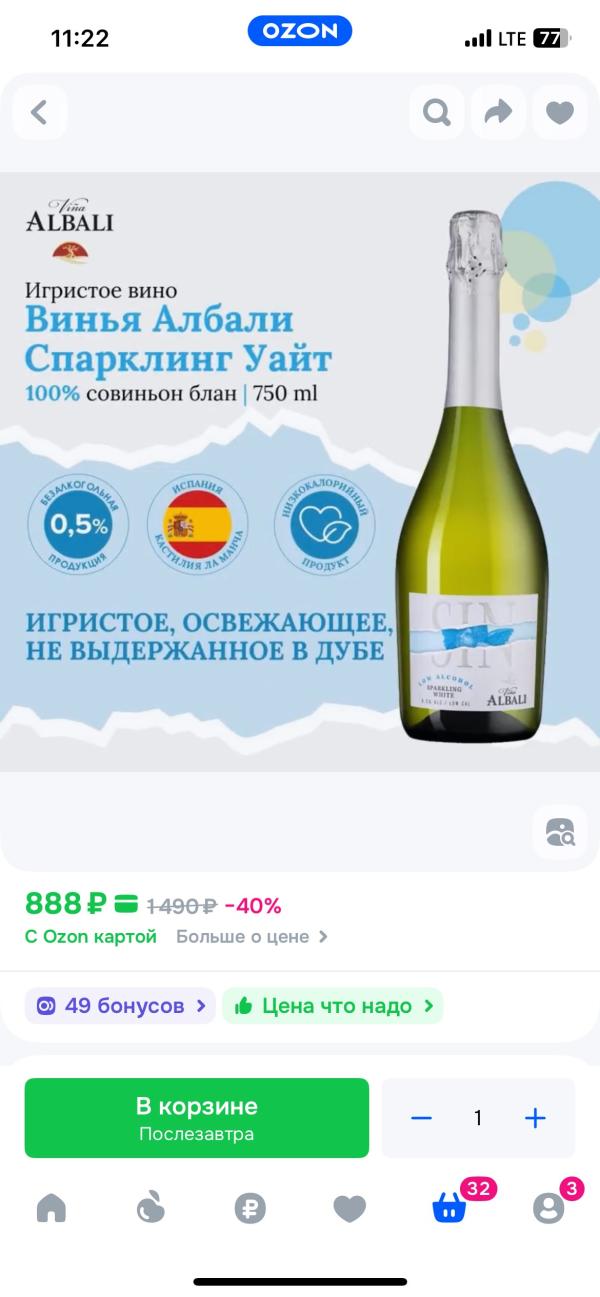This screenshot has height=1297, width=600.
Task: Open 'Цена что надо' badge
Action: point(333,1006)
